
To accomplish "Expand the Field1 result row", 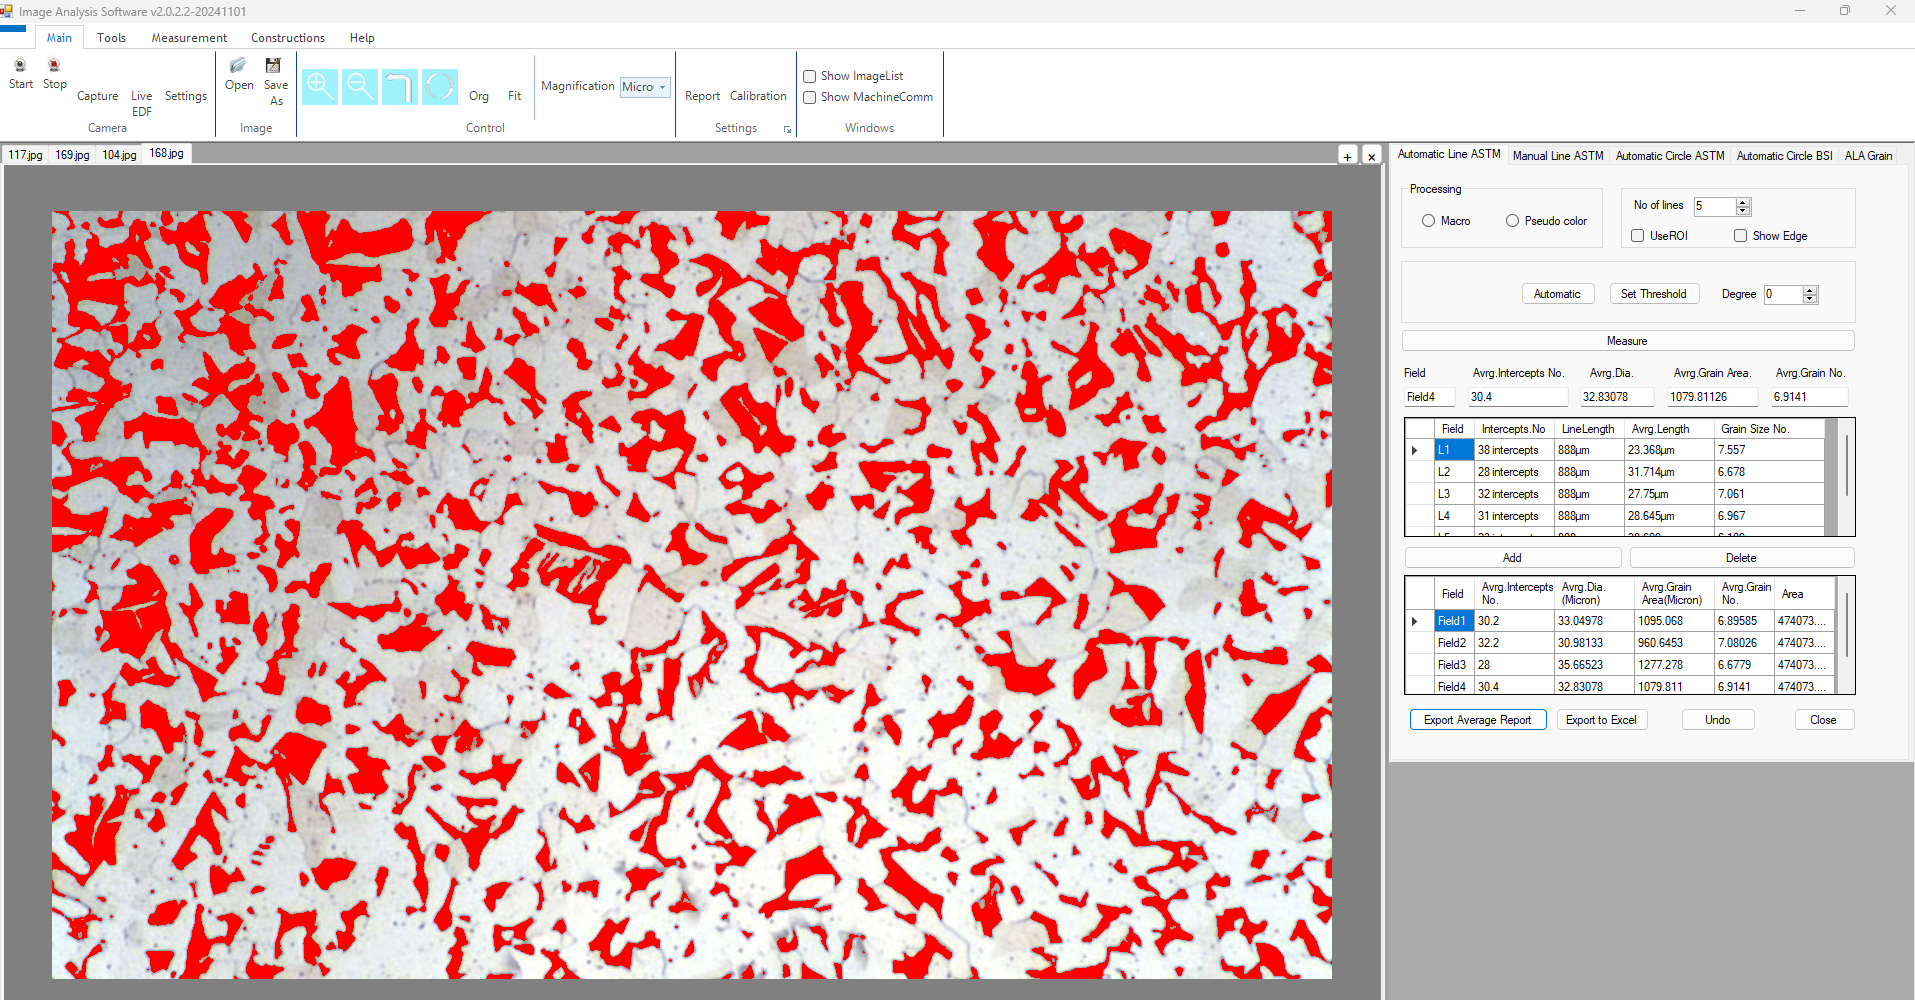I will point(1414,620).
